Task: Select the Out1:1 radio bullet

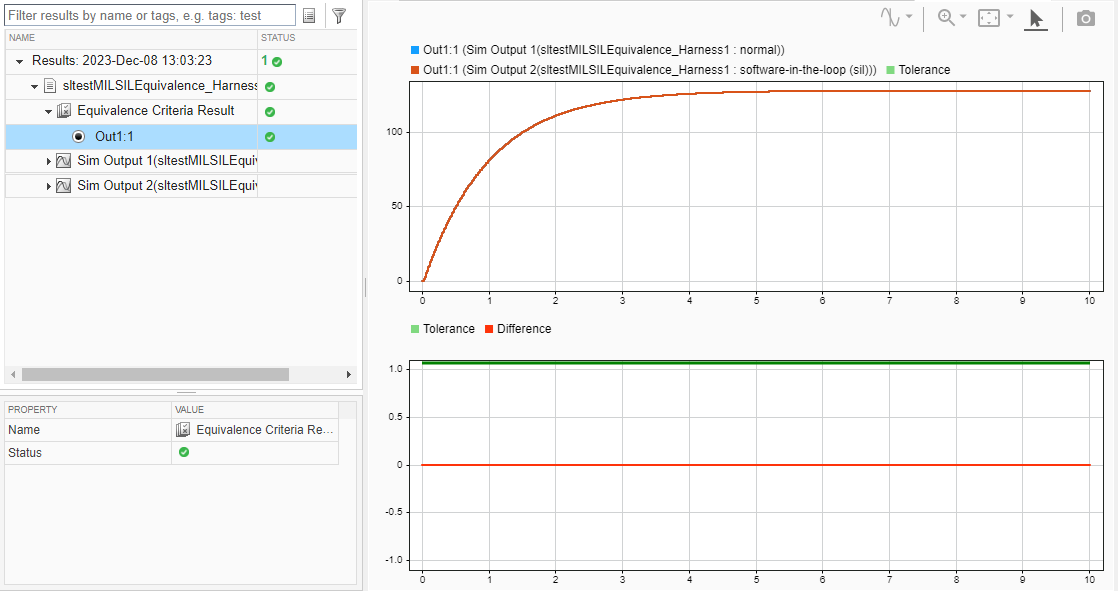Action: (x=79, y=136)
